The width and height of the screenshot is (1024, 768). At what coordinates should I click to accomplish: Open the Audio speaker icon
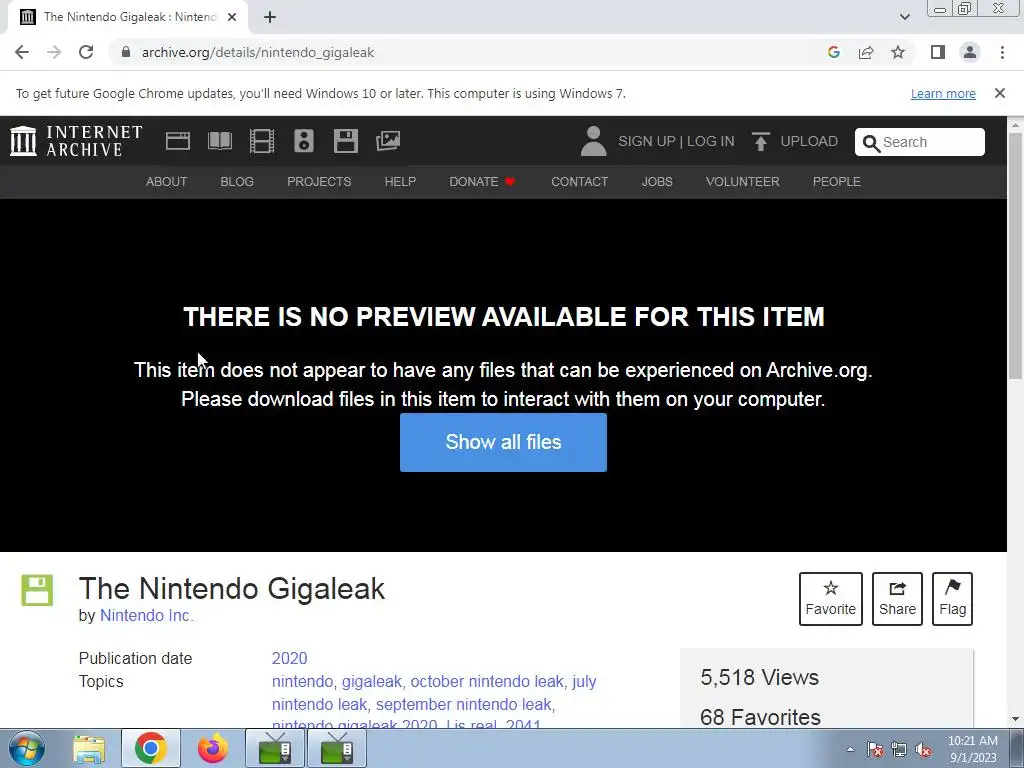click(x=304, y=141)
